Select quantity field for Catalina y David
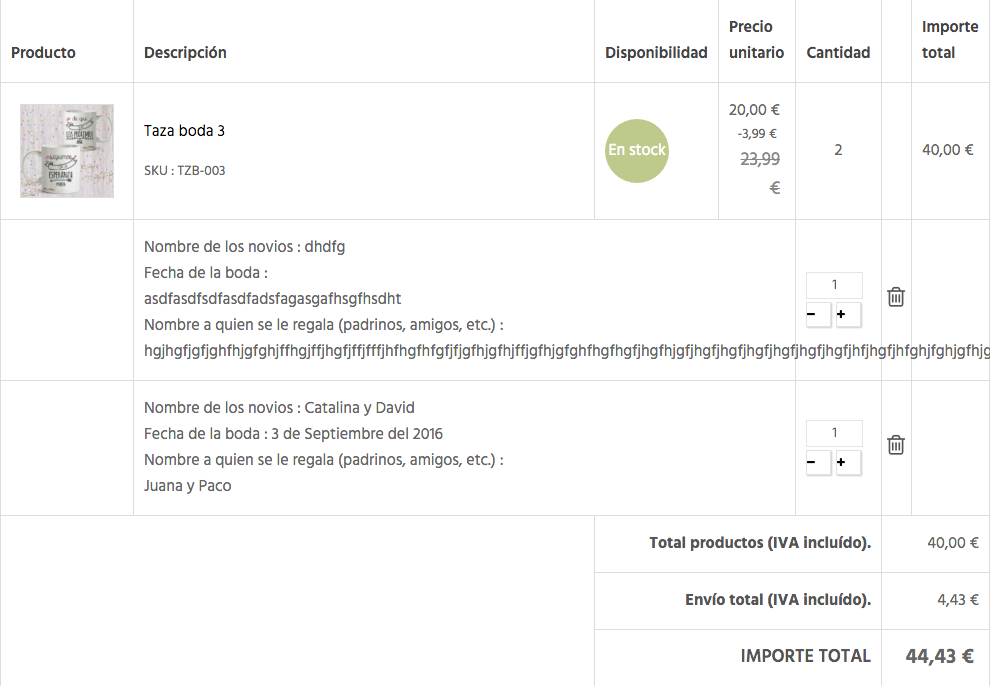 834,433
